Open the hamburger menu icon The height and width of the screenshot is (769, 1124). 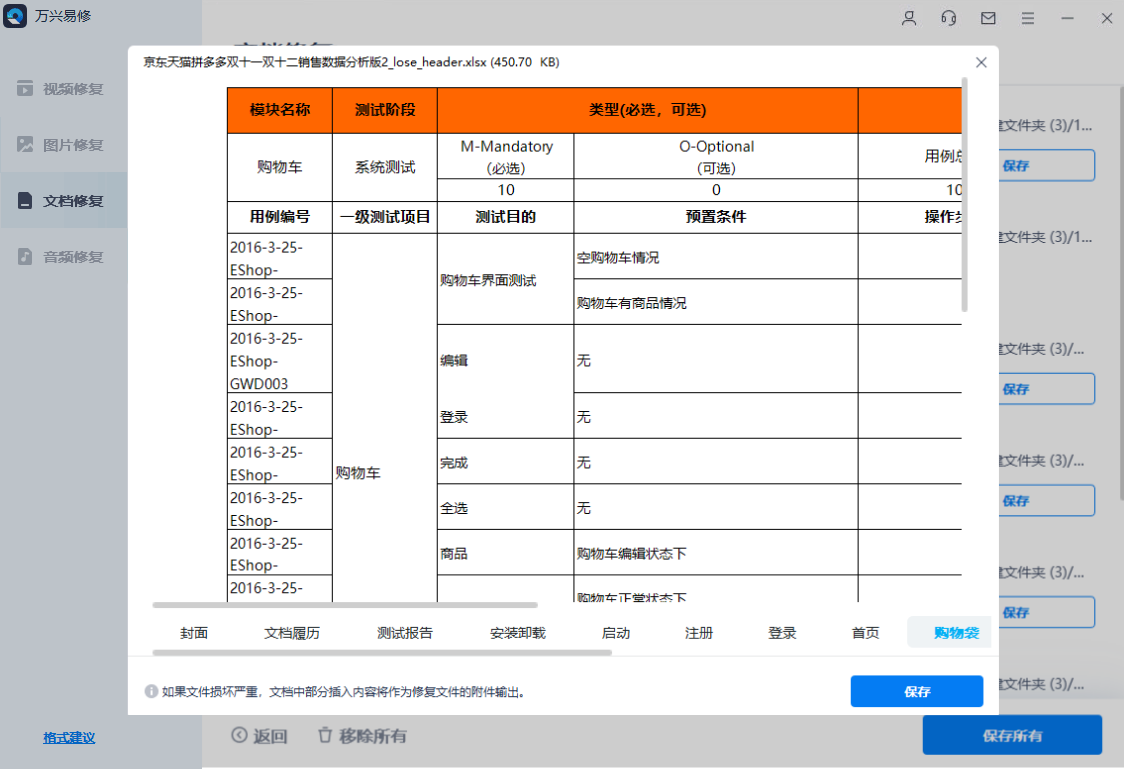[x=1028, y=17]
